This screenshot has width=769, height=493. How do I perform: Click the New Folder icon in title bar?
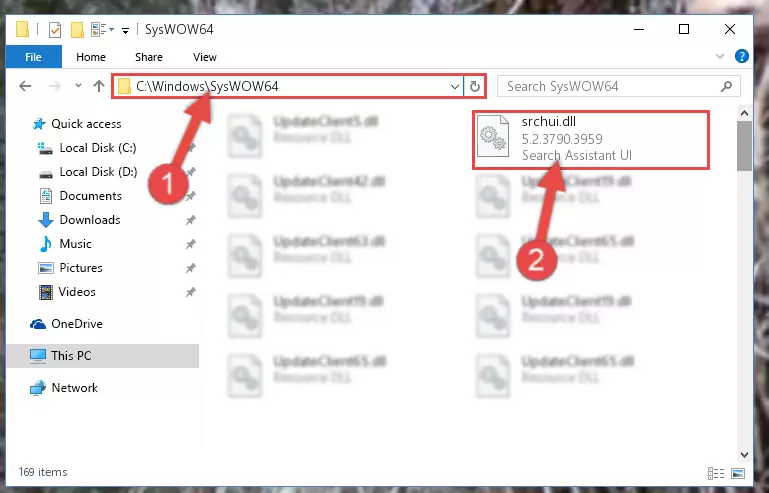point(77,30)
